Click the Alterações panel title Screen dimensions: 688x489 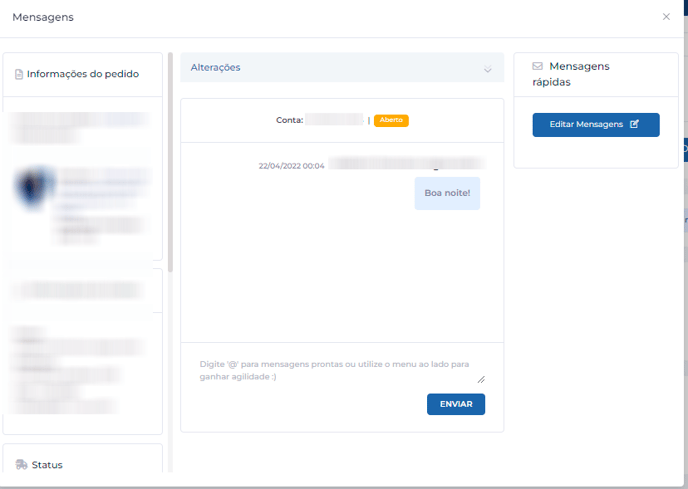(215, 68)
